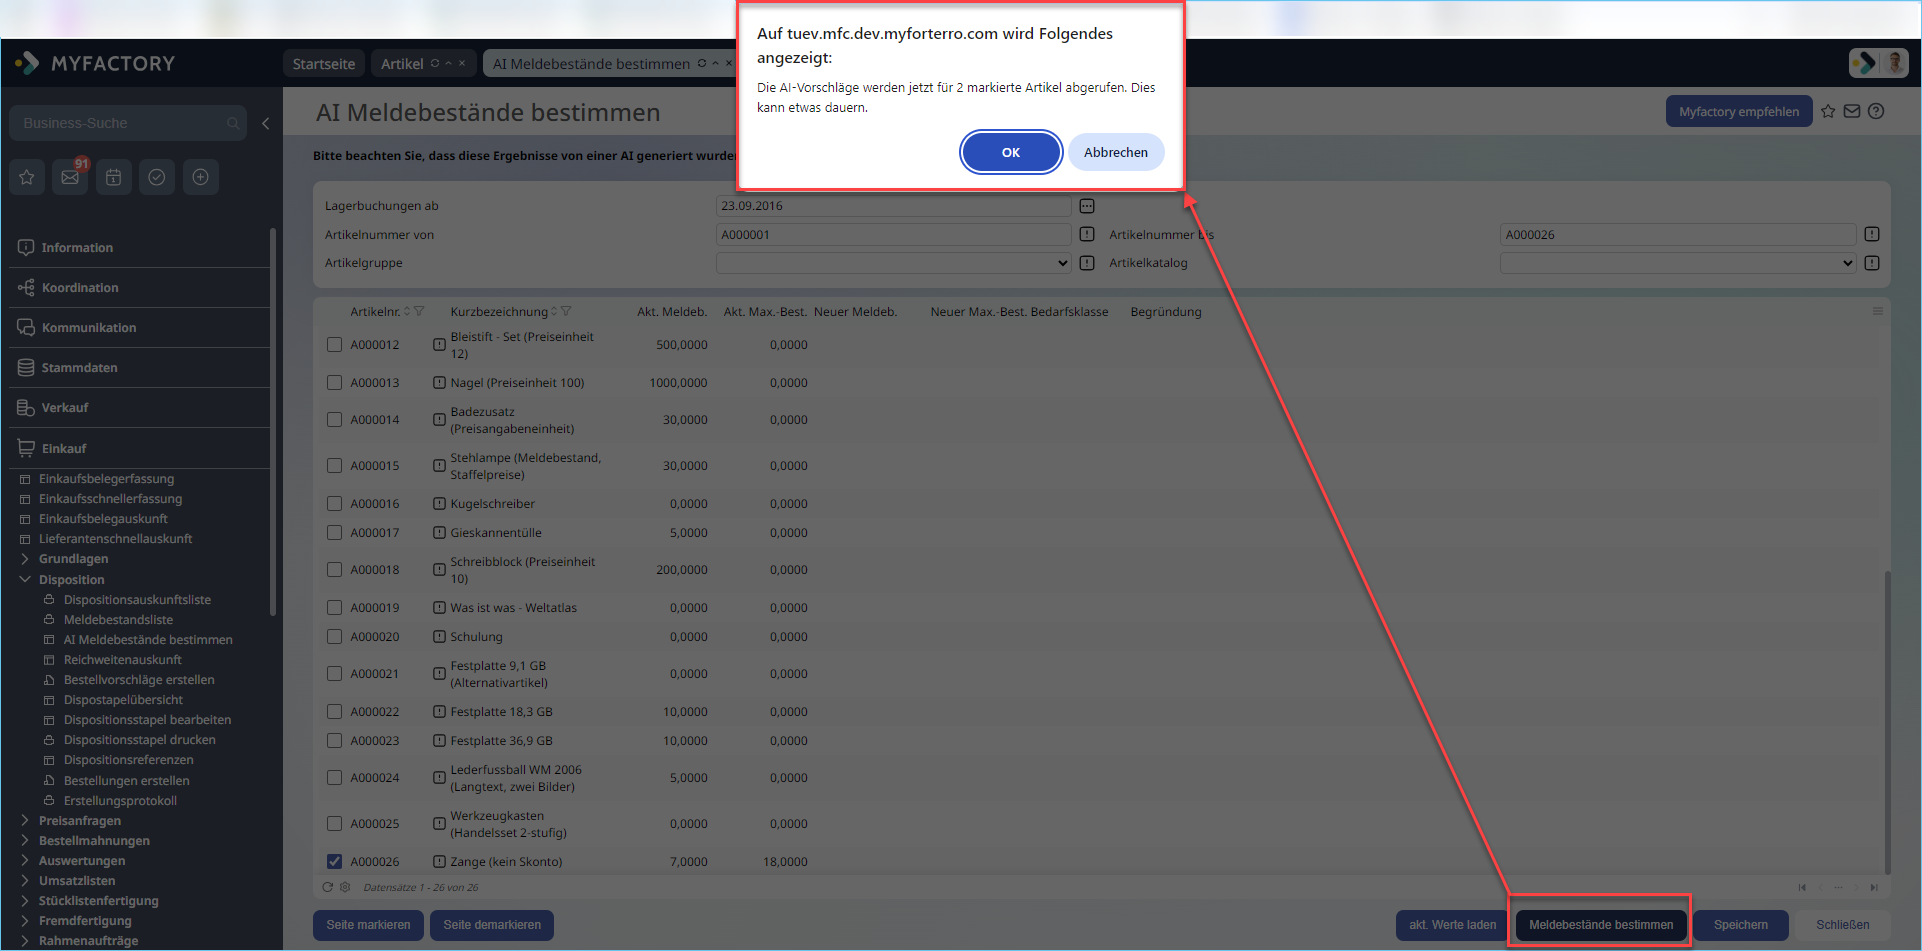Click the tasks checkmark circle icon
1922x951 pixels.
click(x=157, y=177)
